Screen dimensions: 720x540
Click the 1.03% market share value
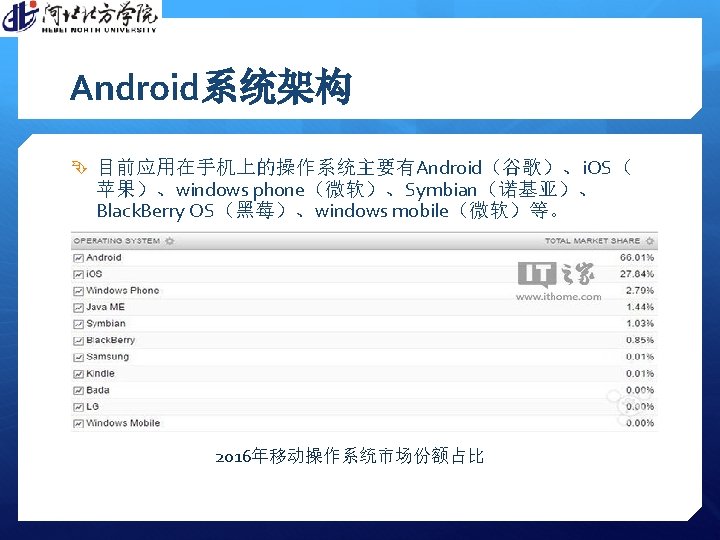pyautogui.click(x=640, y=324)
